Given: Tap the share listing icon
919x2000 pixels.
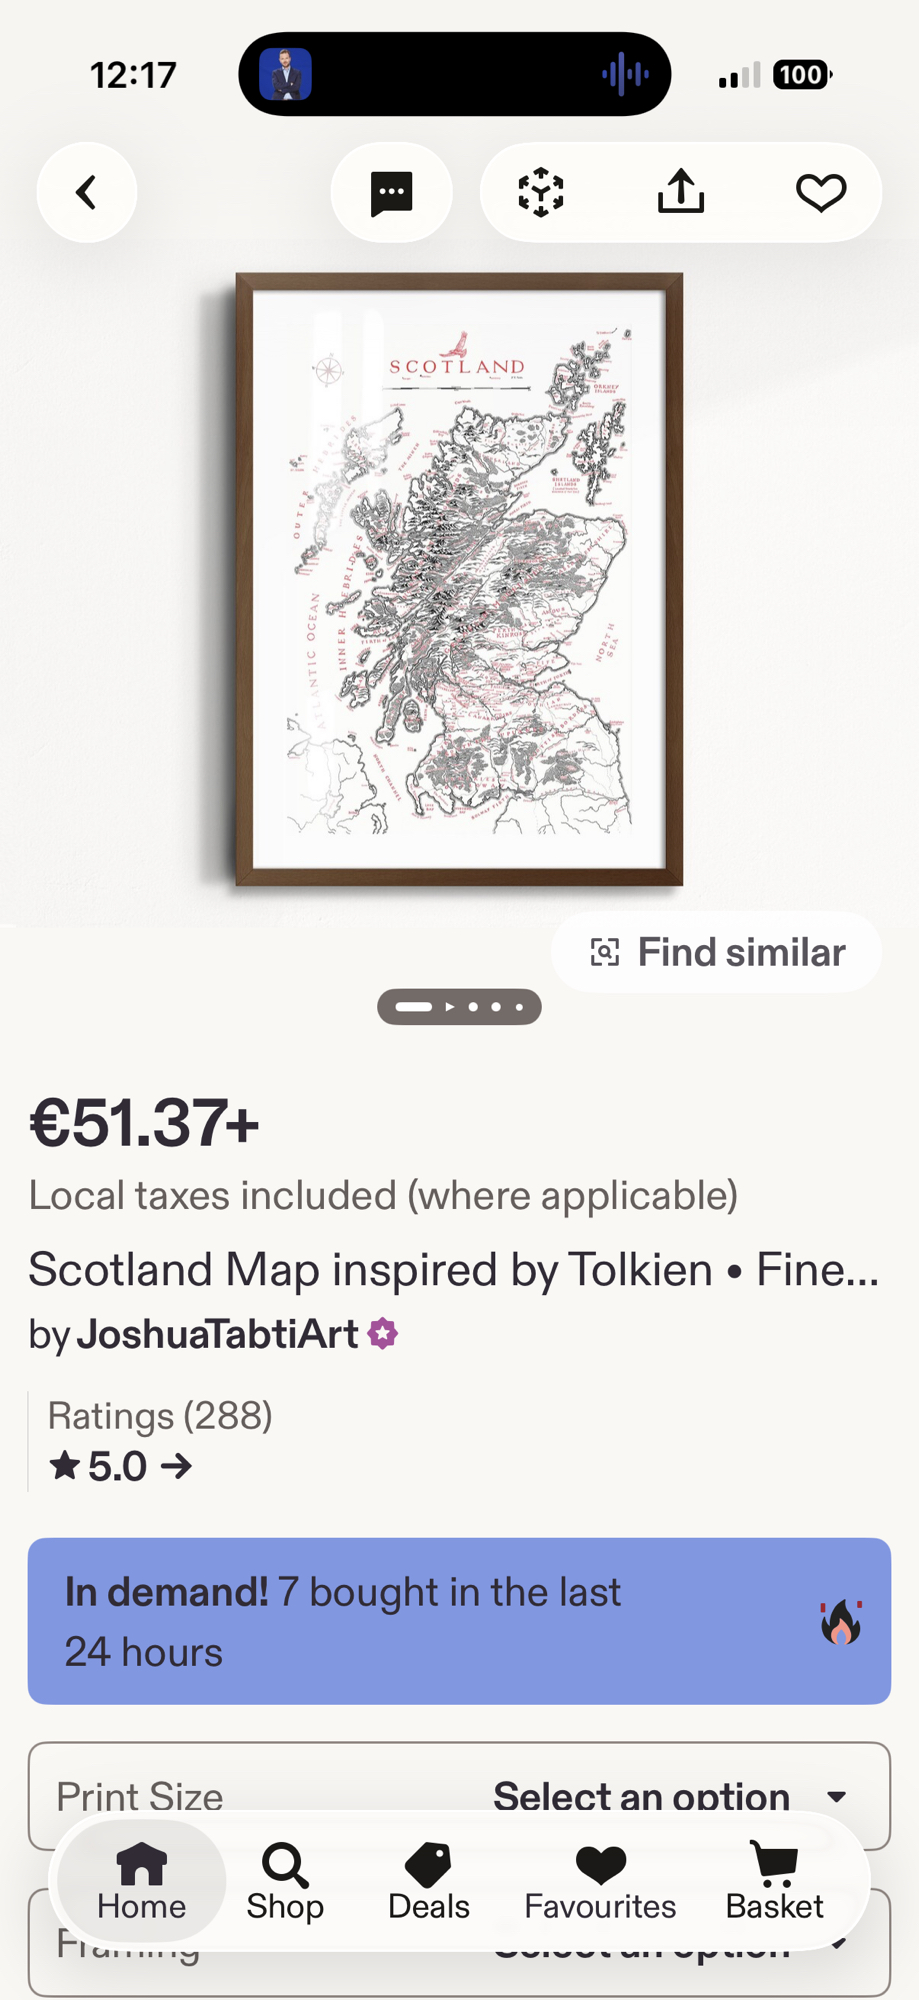Looking at the screenshot, I should tap(681, 192).
